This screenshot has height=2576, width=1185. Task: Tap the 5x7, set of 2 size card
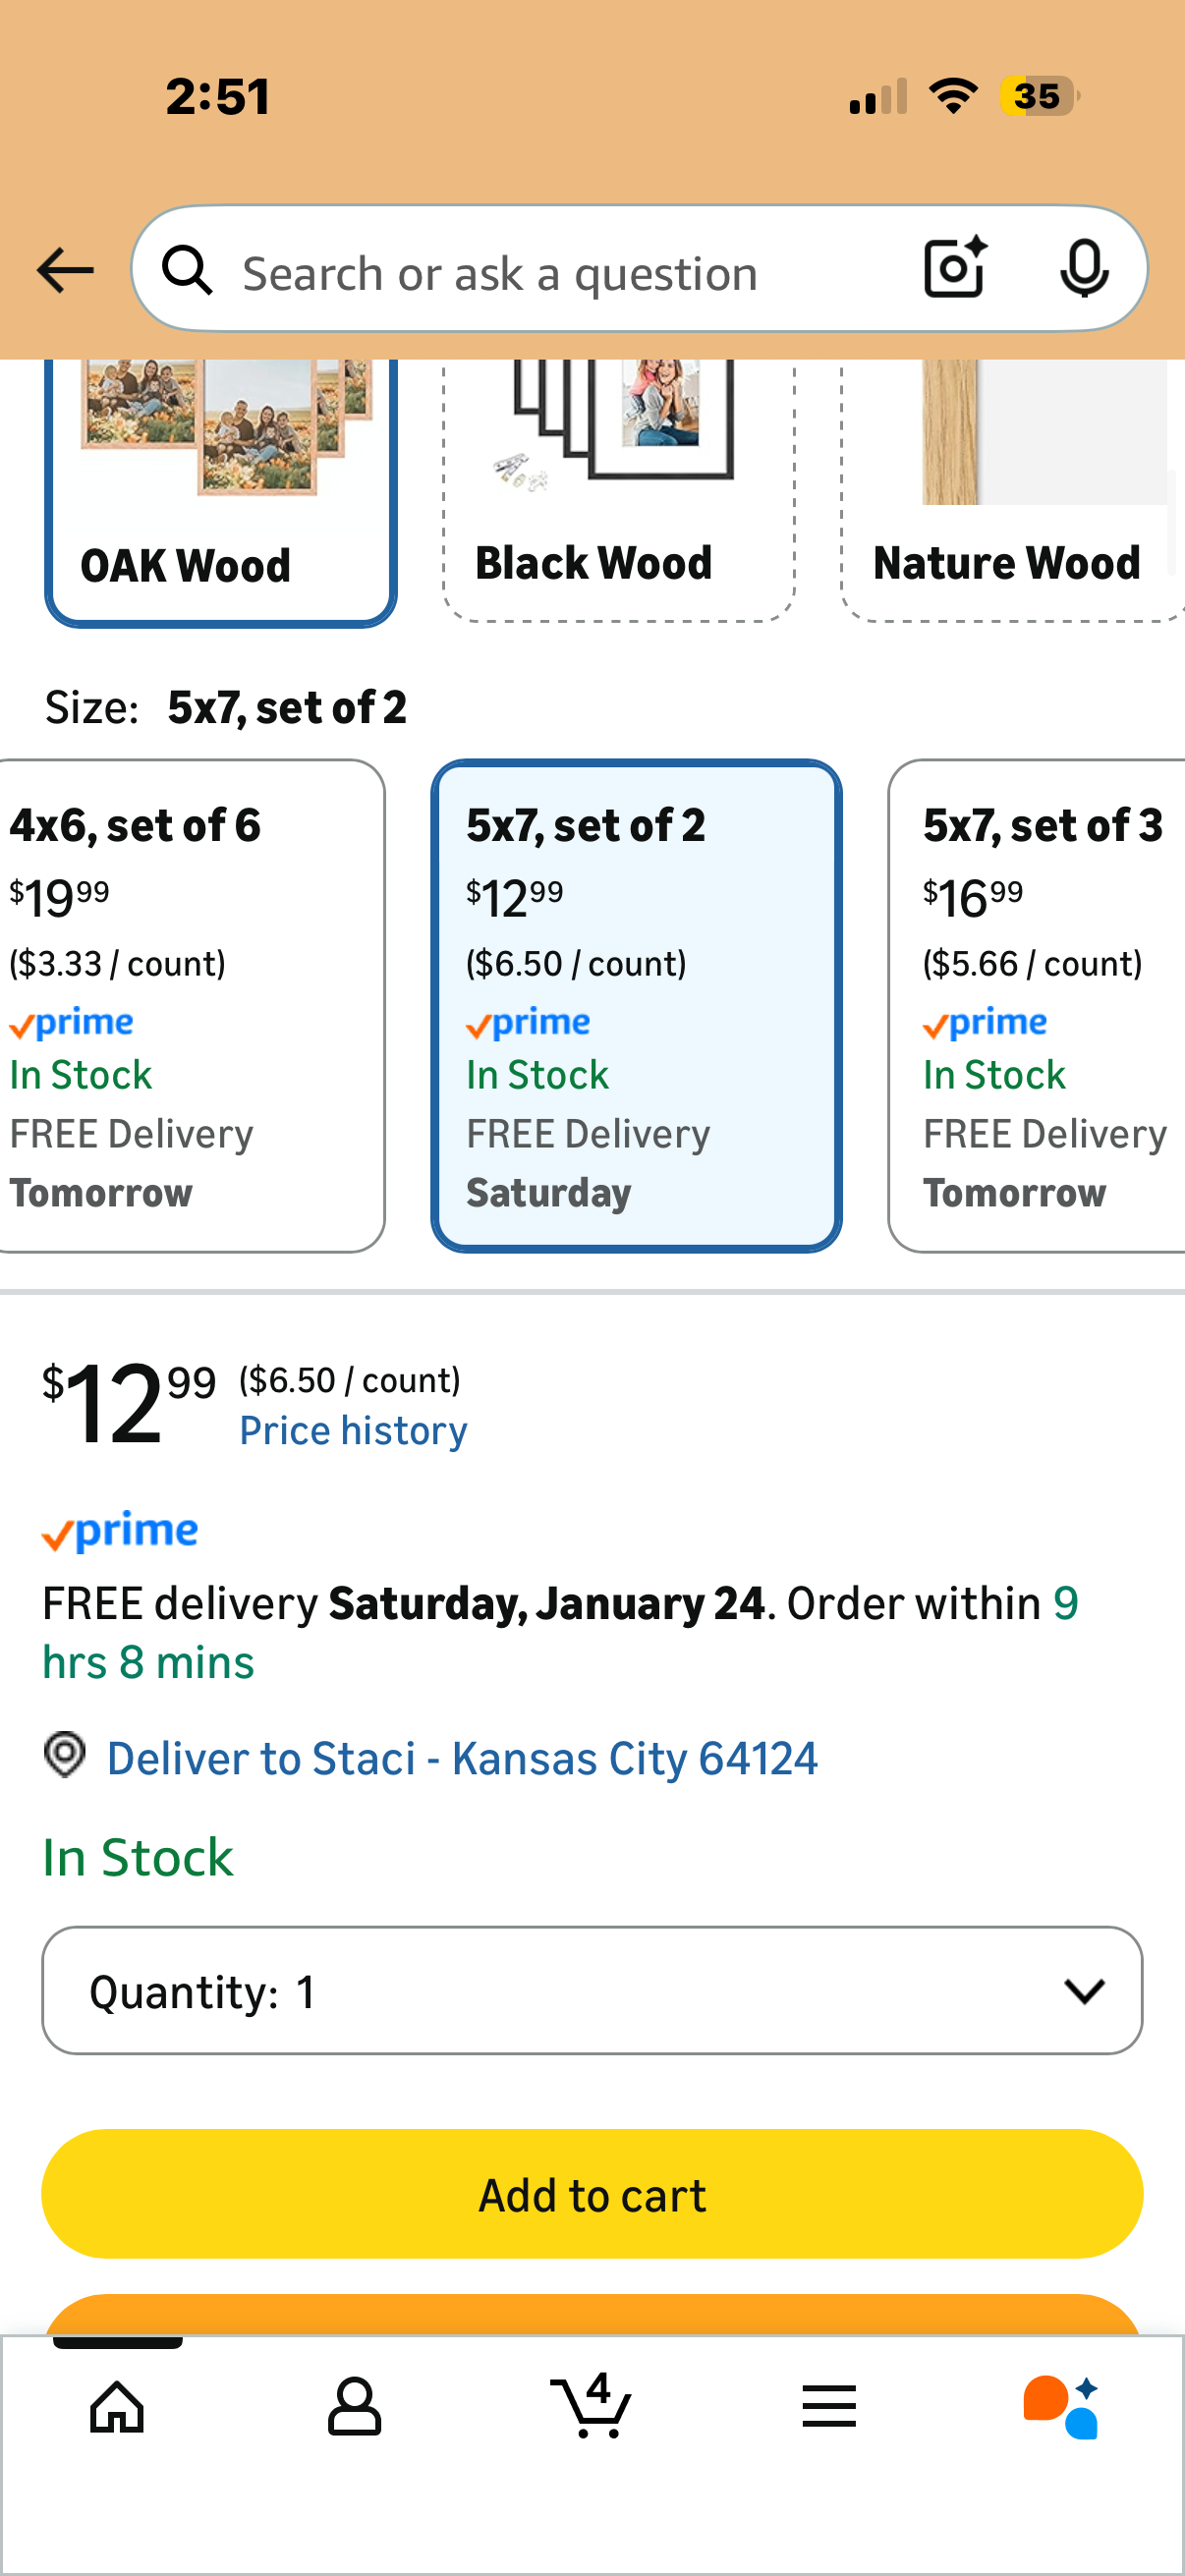click(636, 1005)
